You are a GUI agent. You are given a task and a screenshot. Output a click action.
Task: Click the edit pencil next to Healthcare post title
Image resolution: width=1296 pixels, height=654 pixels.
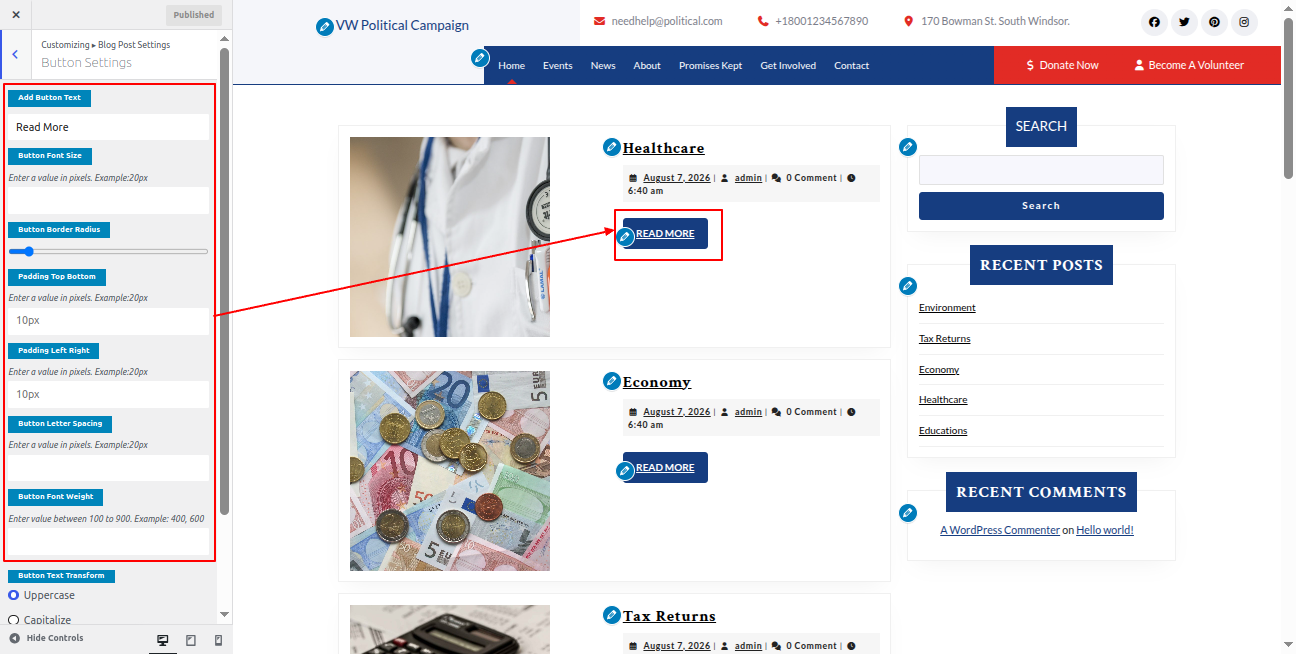pos(612,147)
